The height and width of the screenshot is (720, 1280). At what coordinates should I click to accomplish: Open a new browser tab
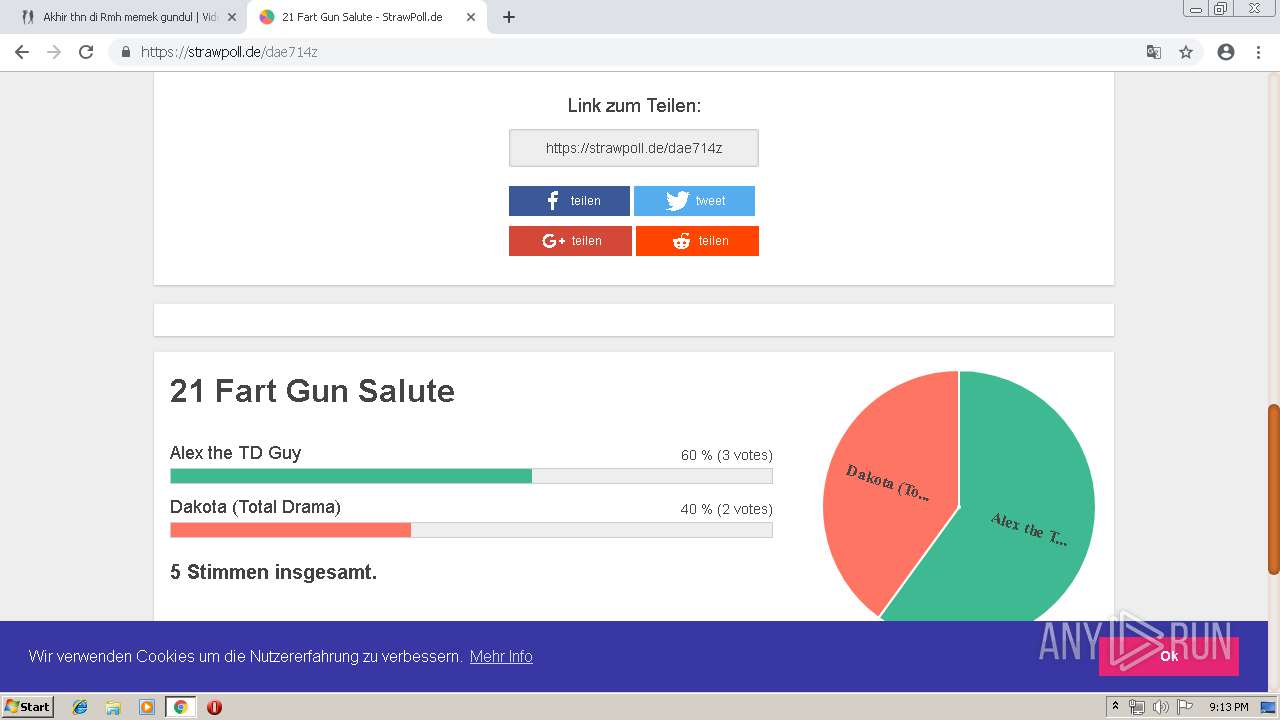(x=508, y=17)
